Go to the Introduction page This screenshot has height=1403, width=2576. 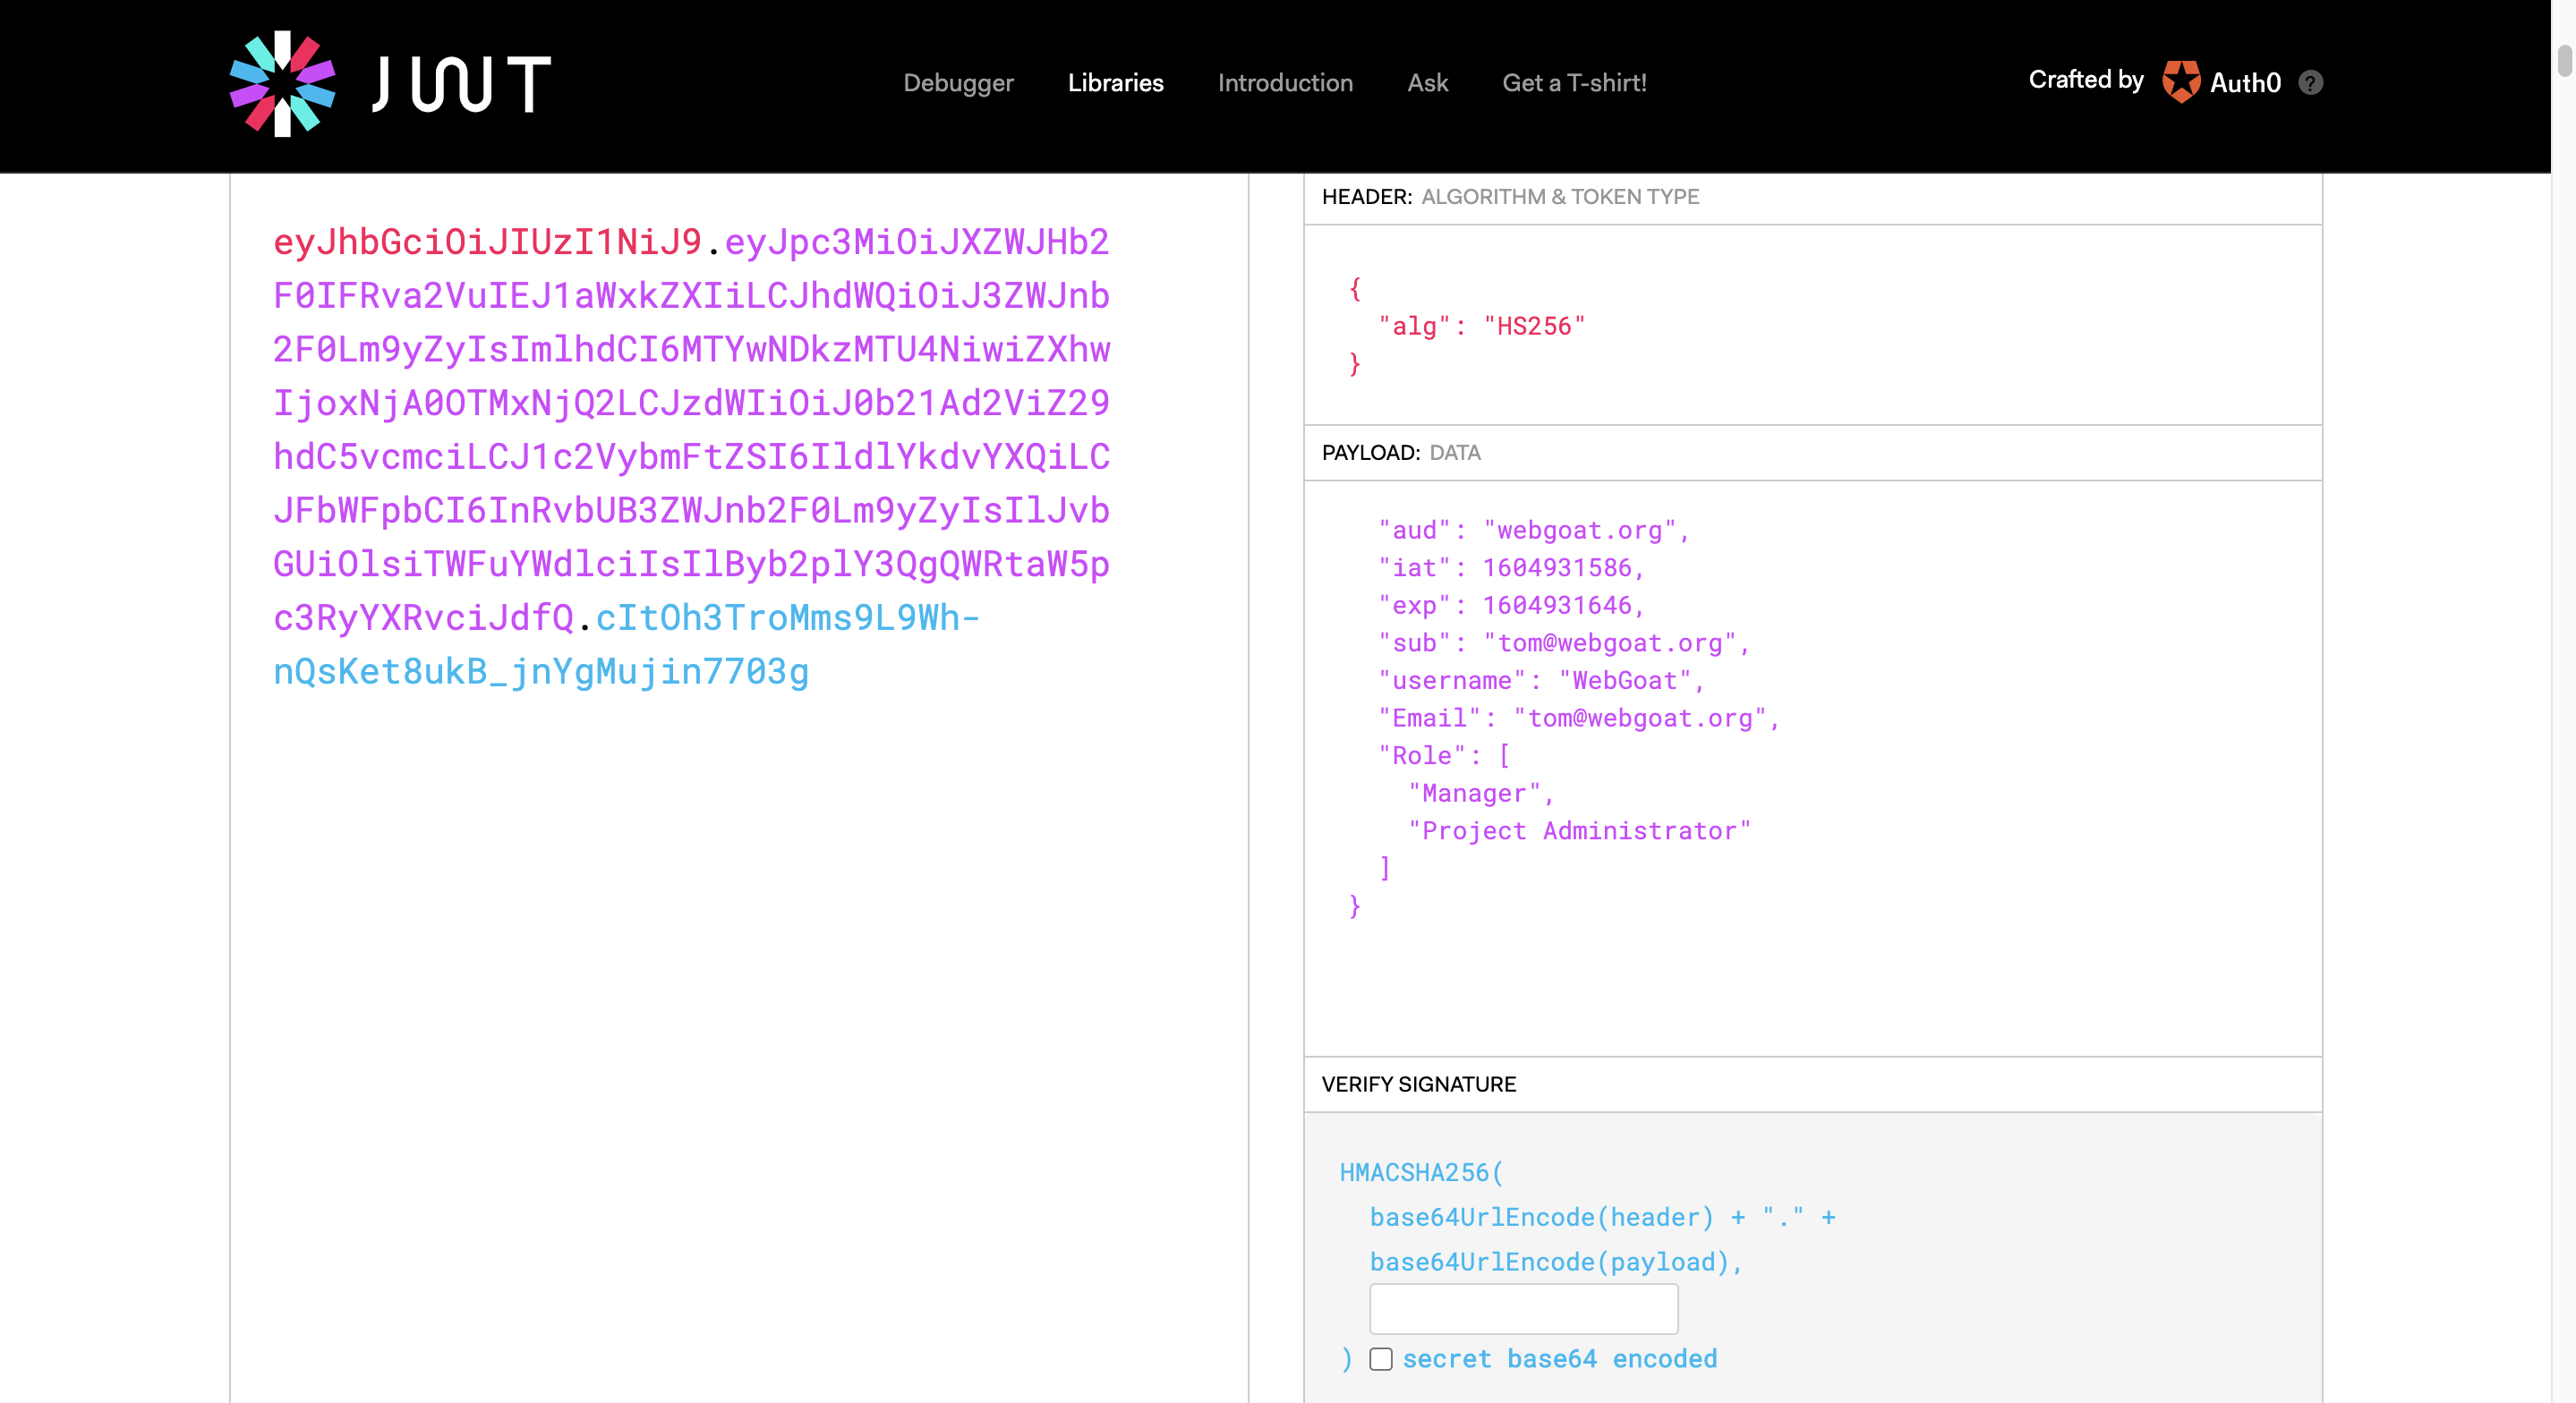[x=1285, y=83]
